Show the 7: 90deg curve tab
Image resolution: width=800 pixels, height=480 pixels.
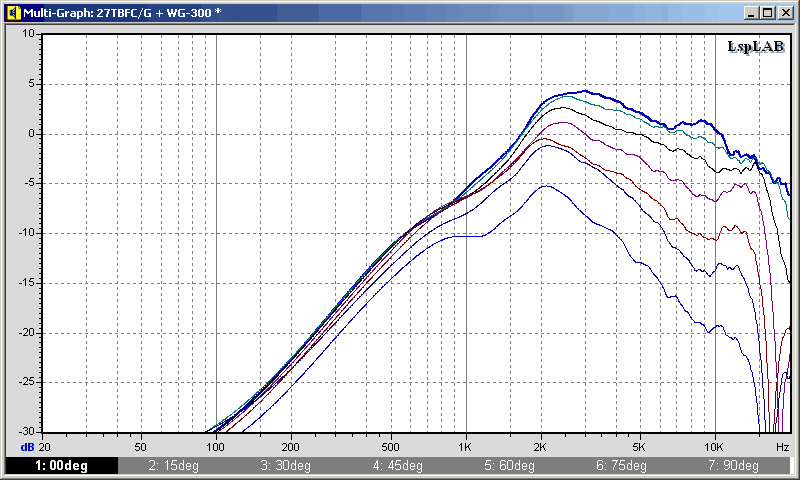click(733, 466)
